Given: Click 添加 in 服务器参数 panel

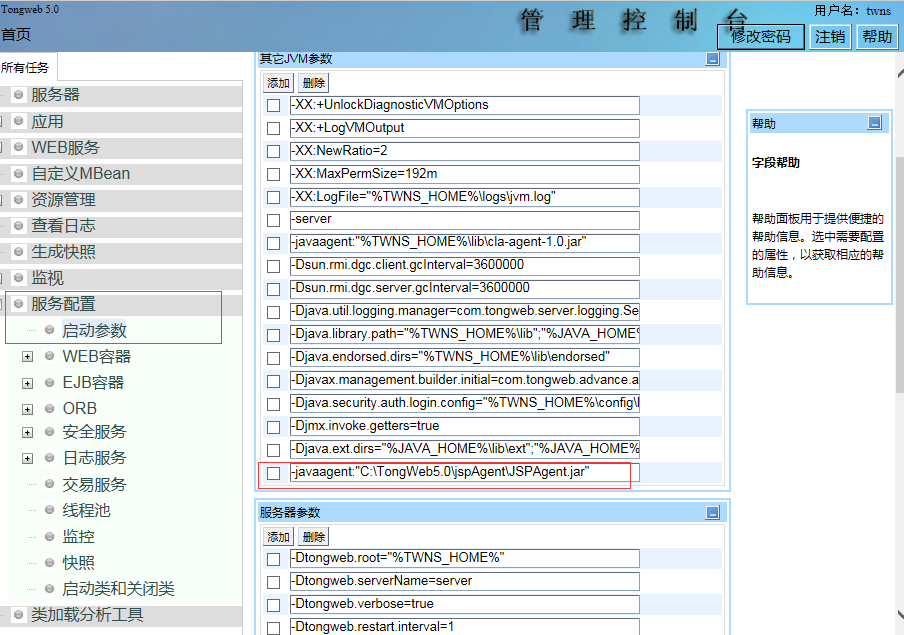Looking at the screenshot, I should pos(278,537).
